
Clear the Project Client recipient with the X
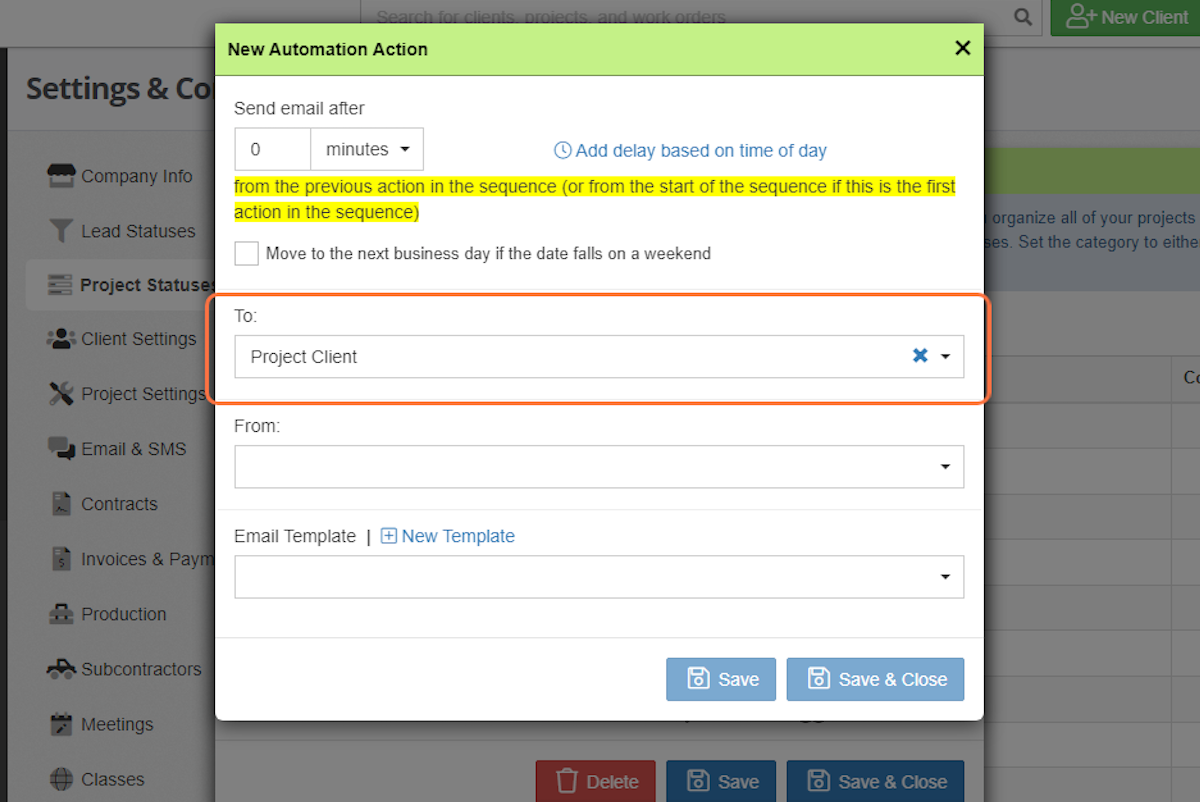[x=919, y=355]
